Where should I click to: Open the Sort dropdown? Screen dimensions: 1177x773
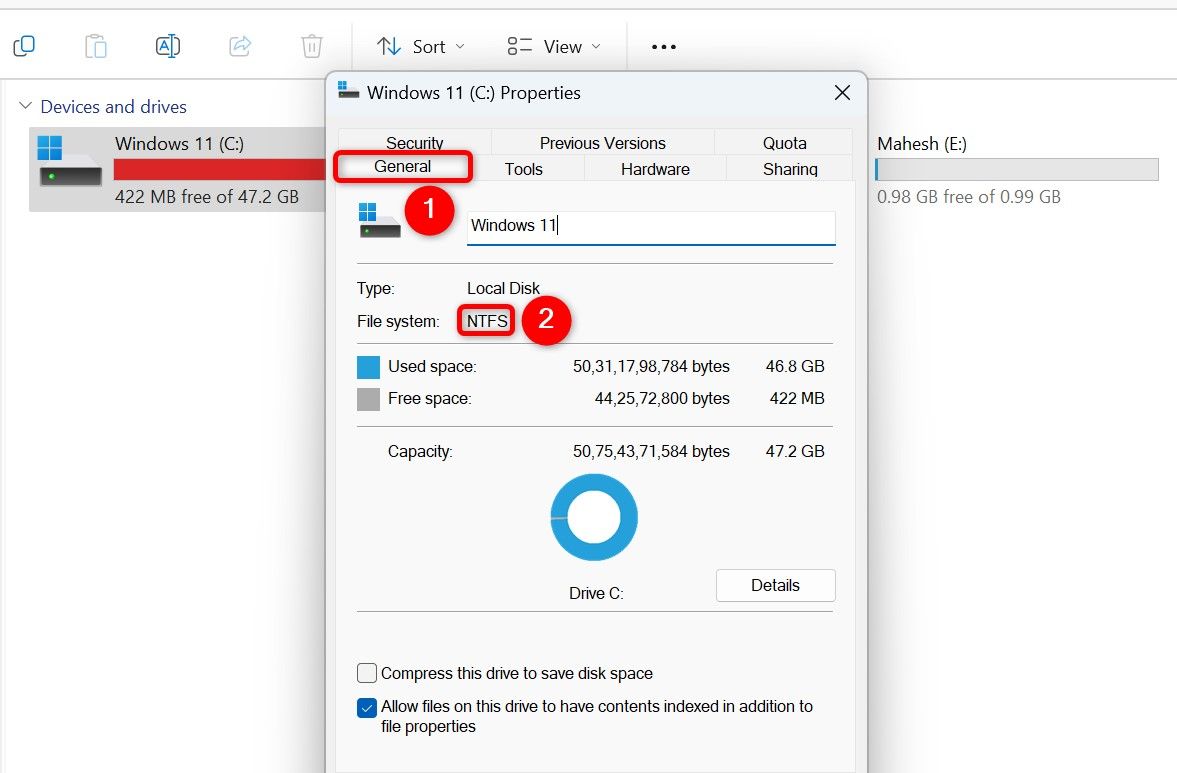pos(419,46)
